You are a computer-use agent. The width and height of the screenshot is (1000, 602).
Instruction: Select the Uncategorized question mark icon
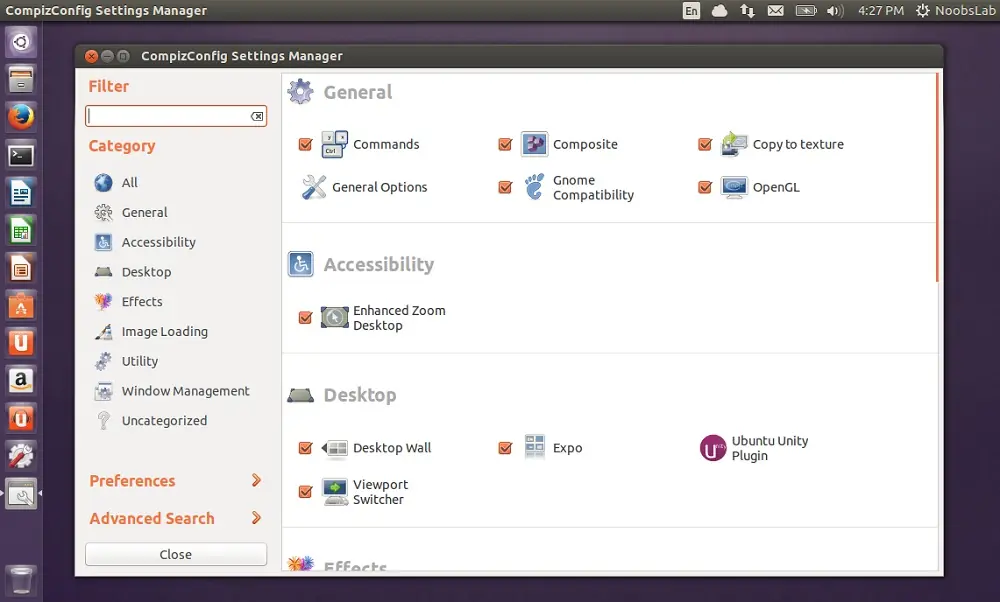[103, 420]
